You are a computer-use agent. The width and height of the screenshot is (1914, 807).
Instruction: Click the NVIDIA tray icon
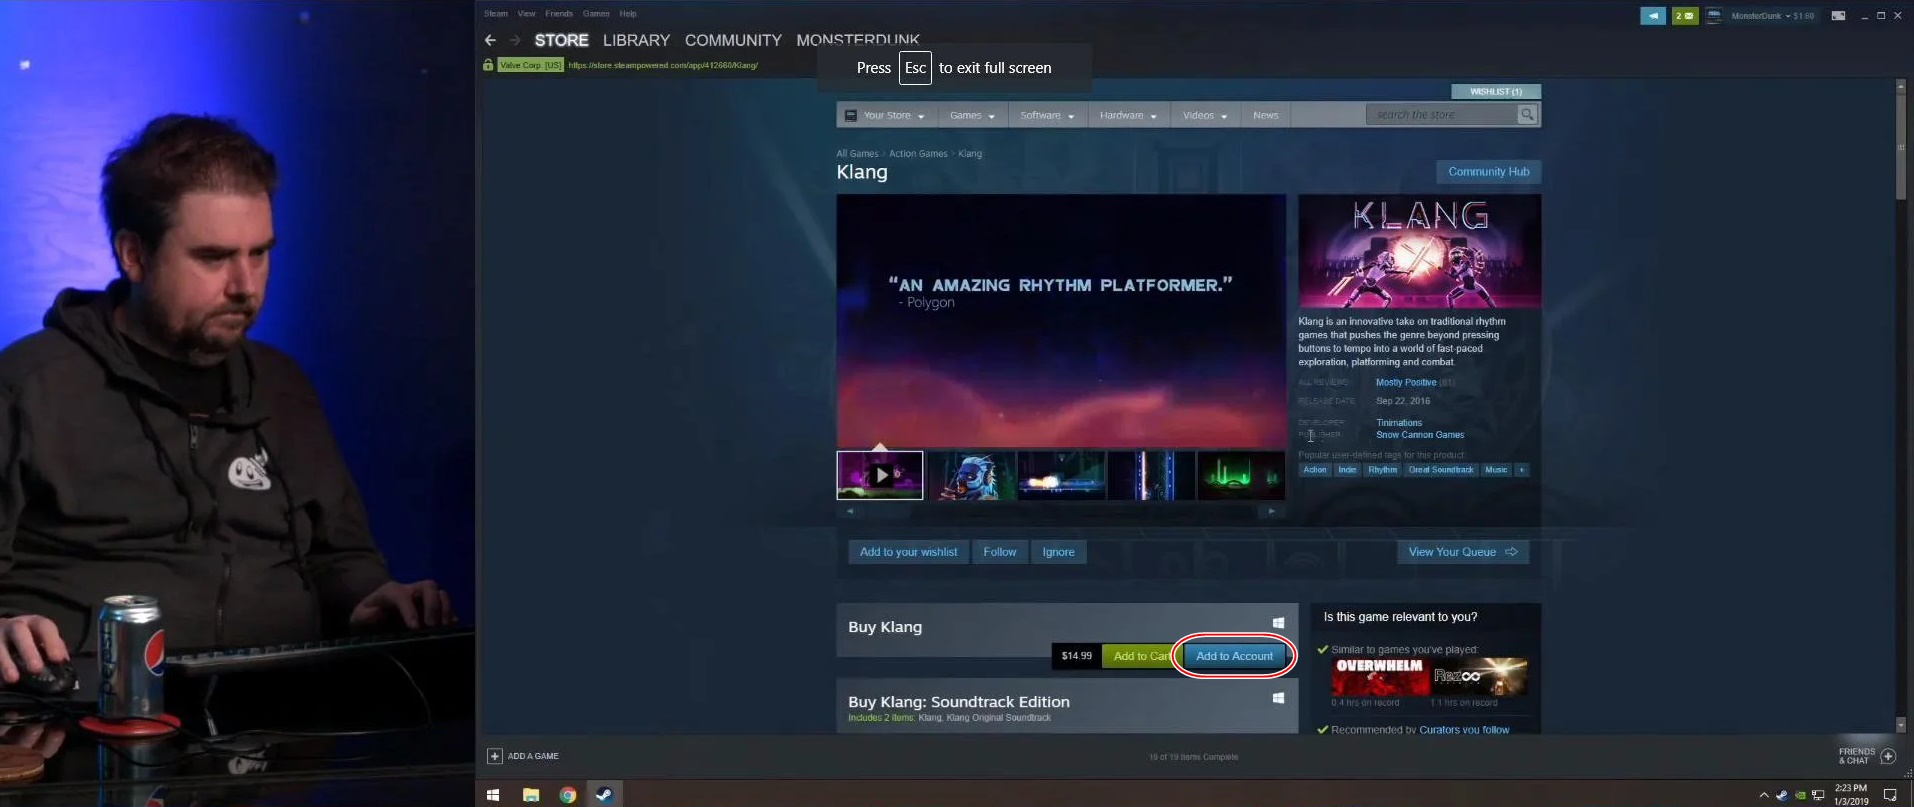tap(1800, 796)
